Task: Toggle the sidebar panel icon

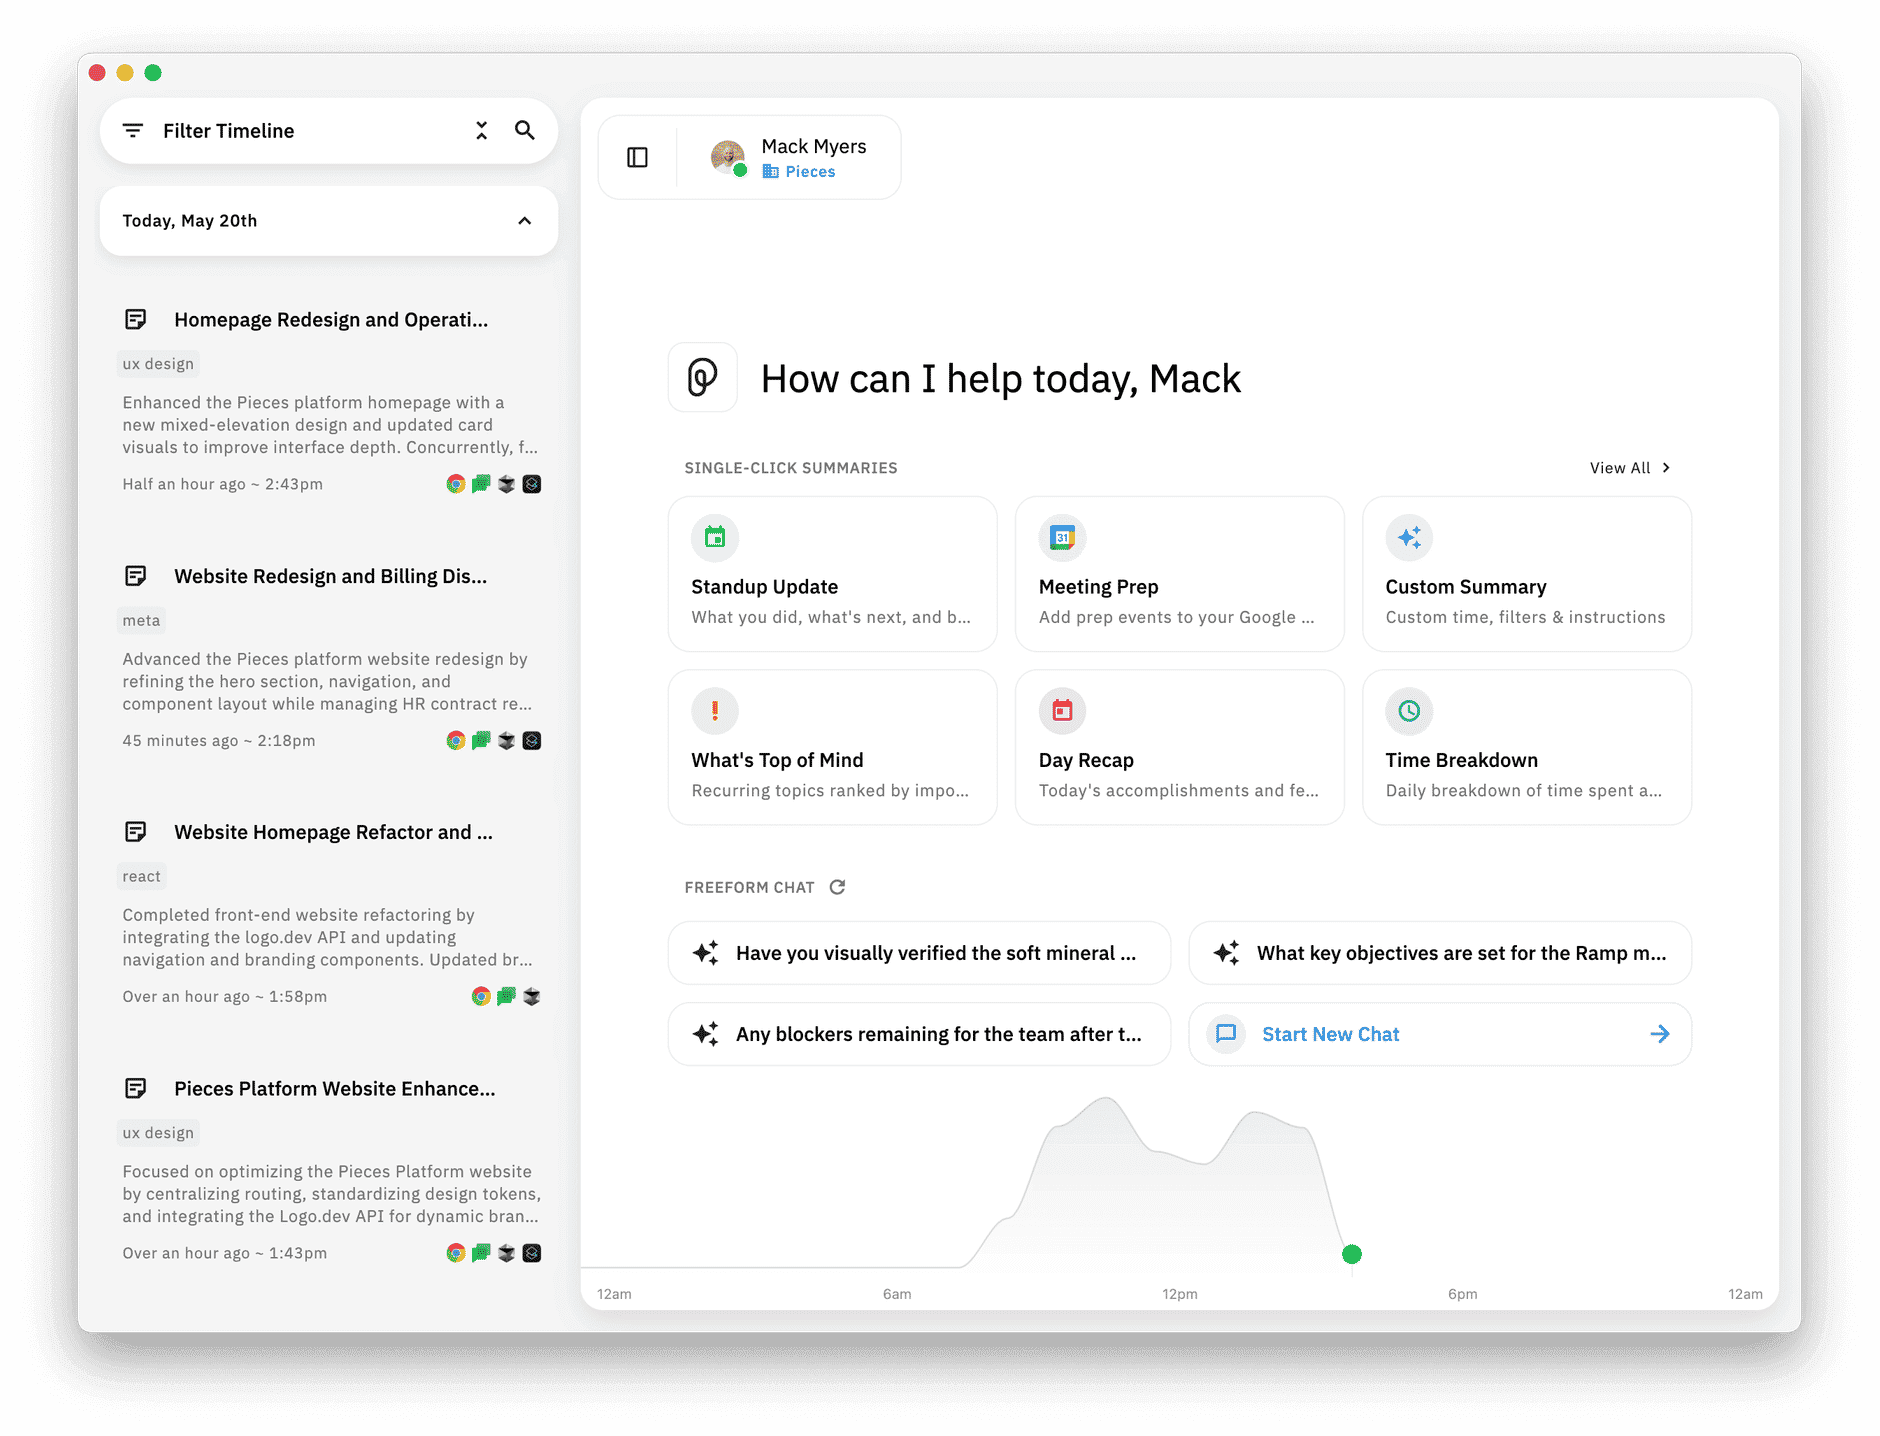Action: click(x=638, y=157)
